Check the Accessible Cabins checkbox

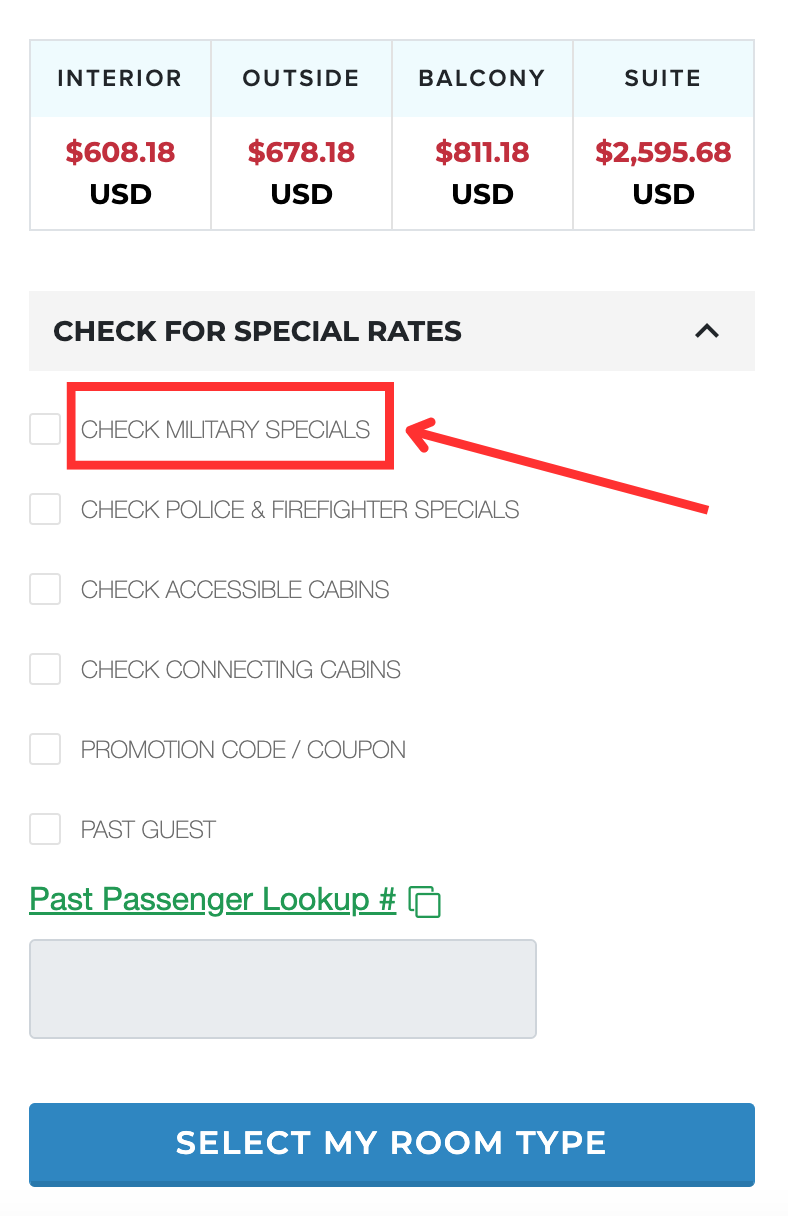[45, 590]
